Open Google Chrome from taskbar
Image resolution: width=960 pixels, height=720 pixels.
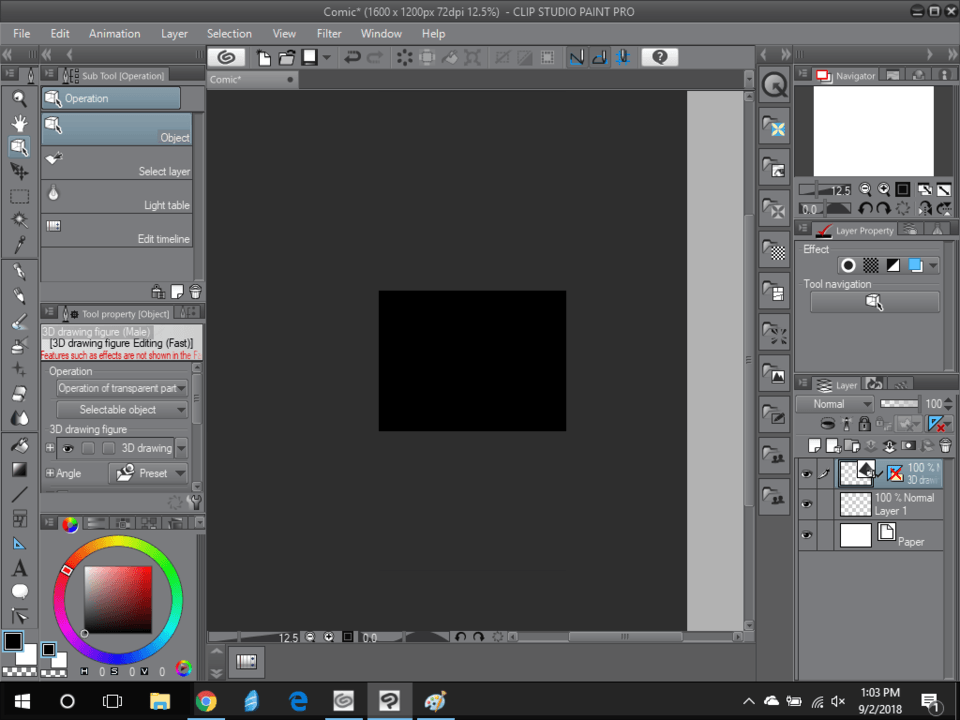[206, 701]
